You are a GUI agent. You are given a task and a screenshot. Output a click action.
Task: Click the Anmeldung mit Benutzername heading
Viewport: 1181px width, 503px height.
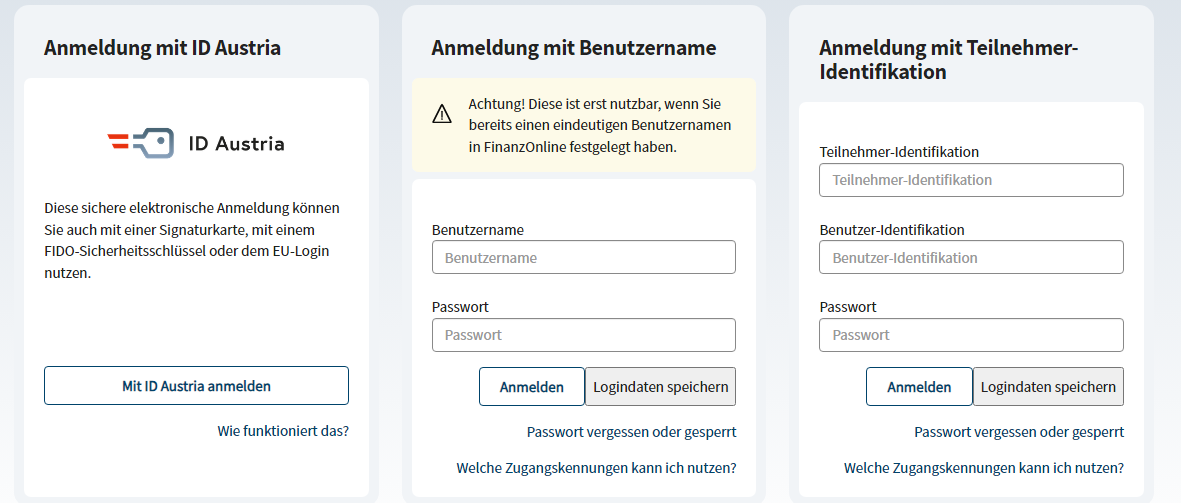pyautogui.click(x=574, y=48)
